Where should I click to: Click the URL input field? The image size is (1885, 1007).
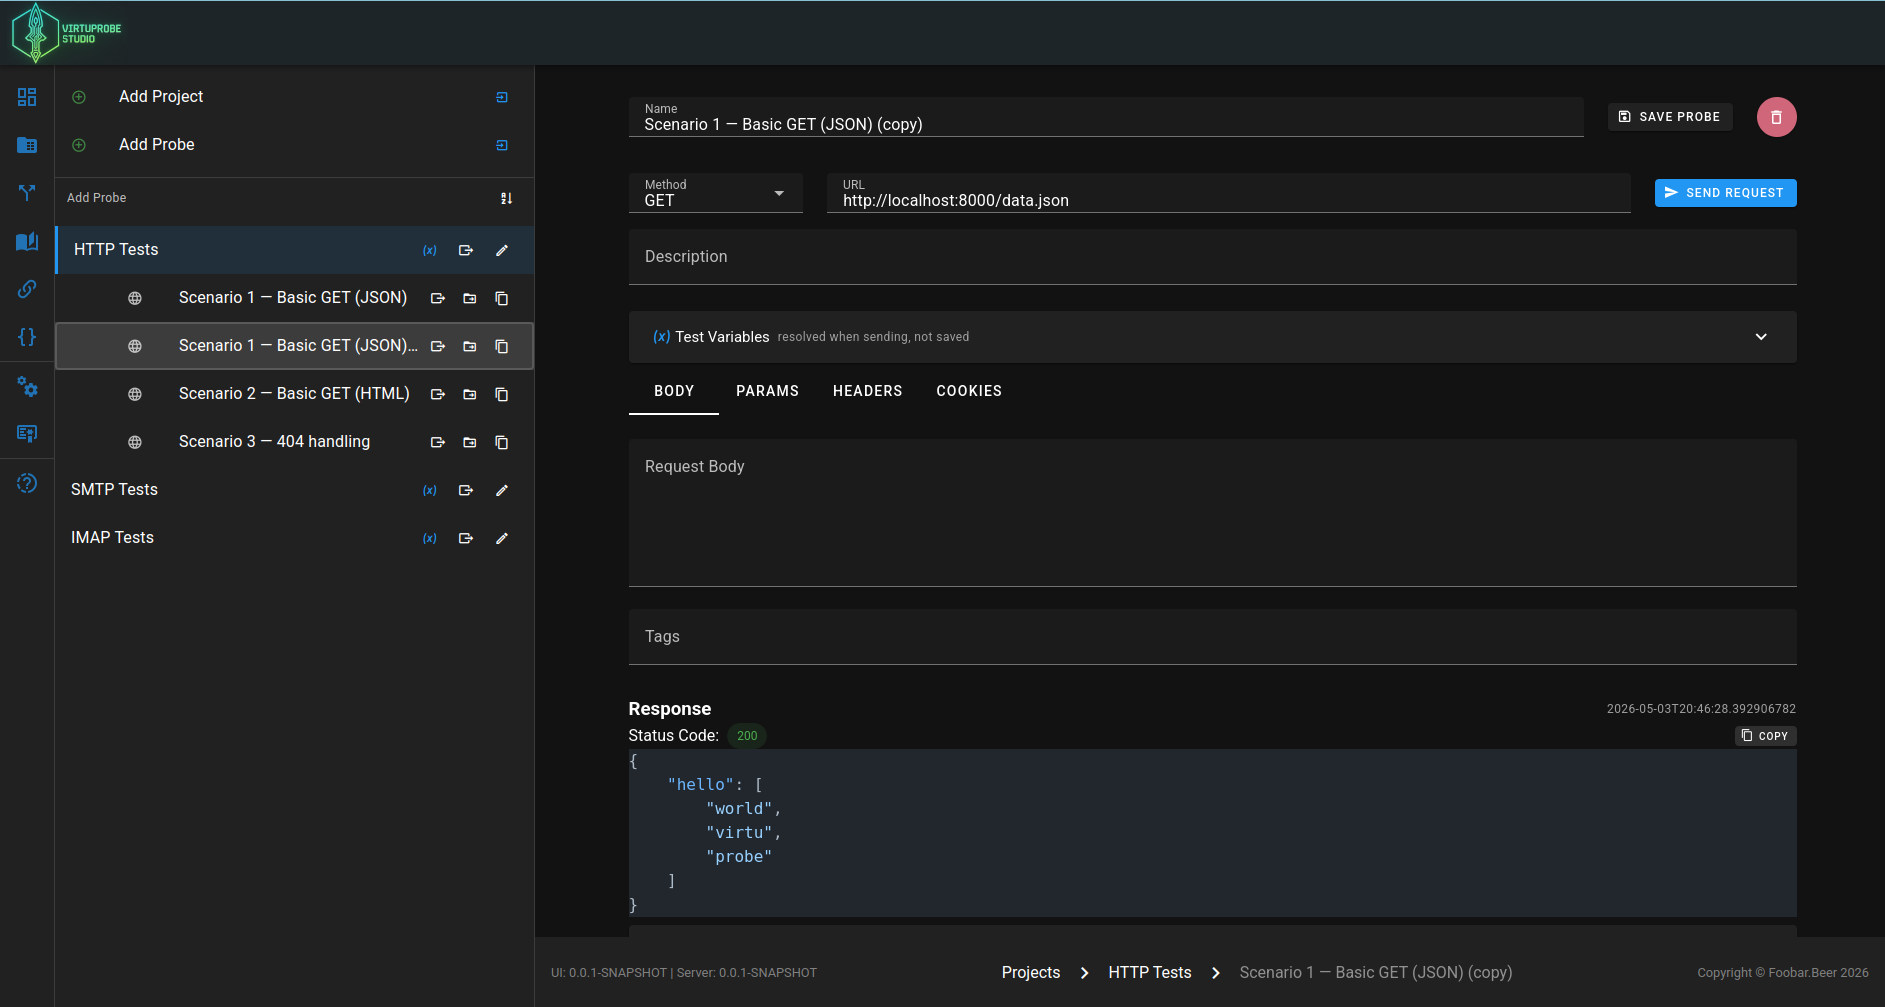1229,193
